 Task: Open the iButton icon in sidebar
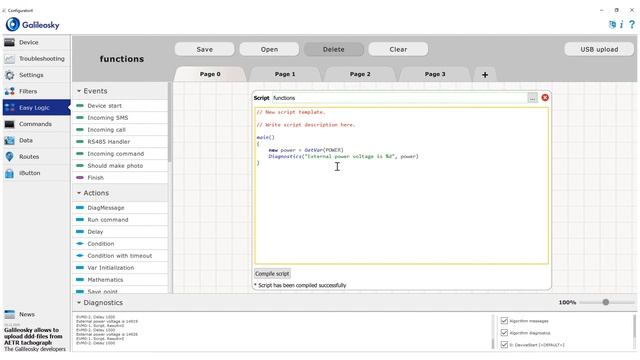point(9,173)
